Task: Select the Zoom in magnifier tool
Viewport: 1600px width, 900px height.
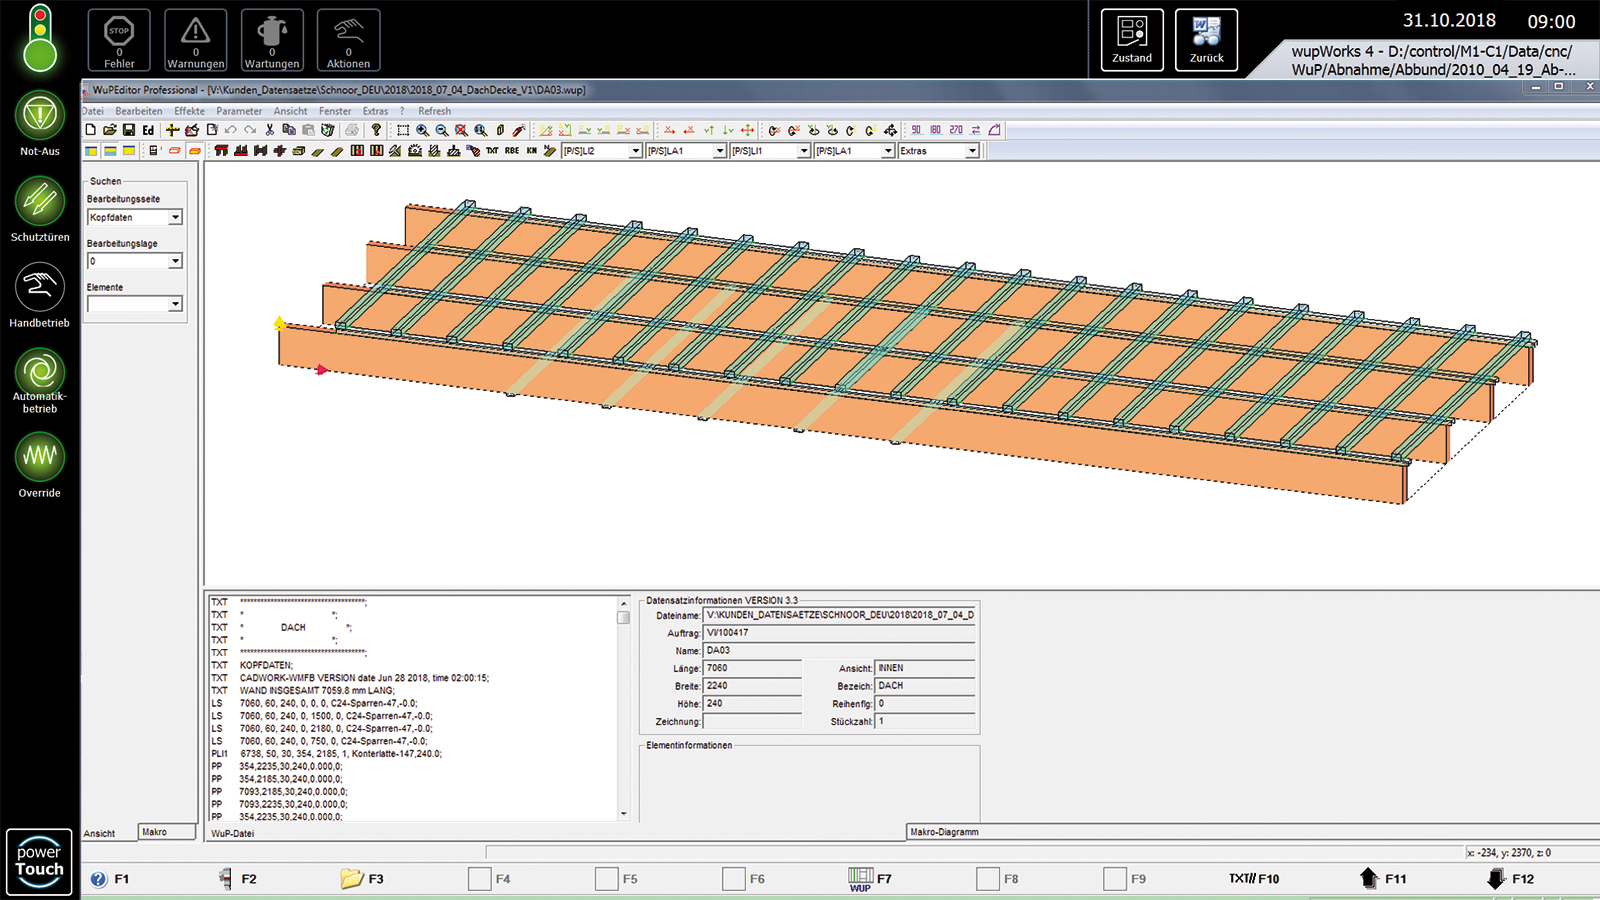Action: 423,130
